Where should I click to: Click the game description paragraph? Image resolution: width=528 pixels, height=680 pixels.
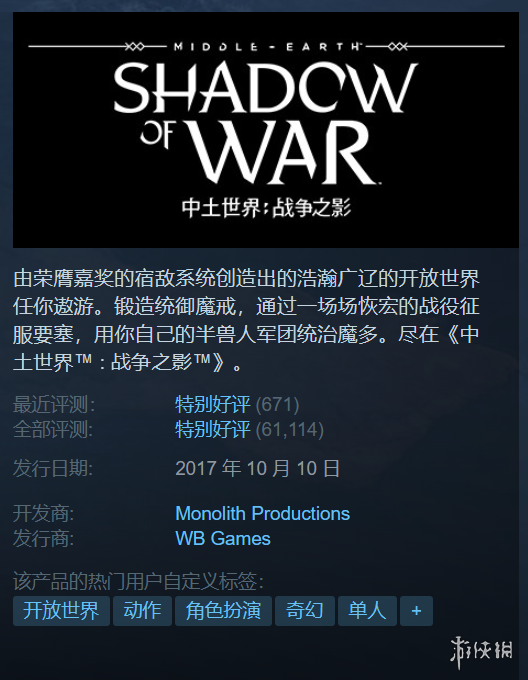click(246, 320)
